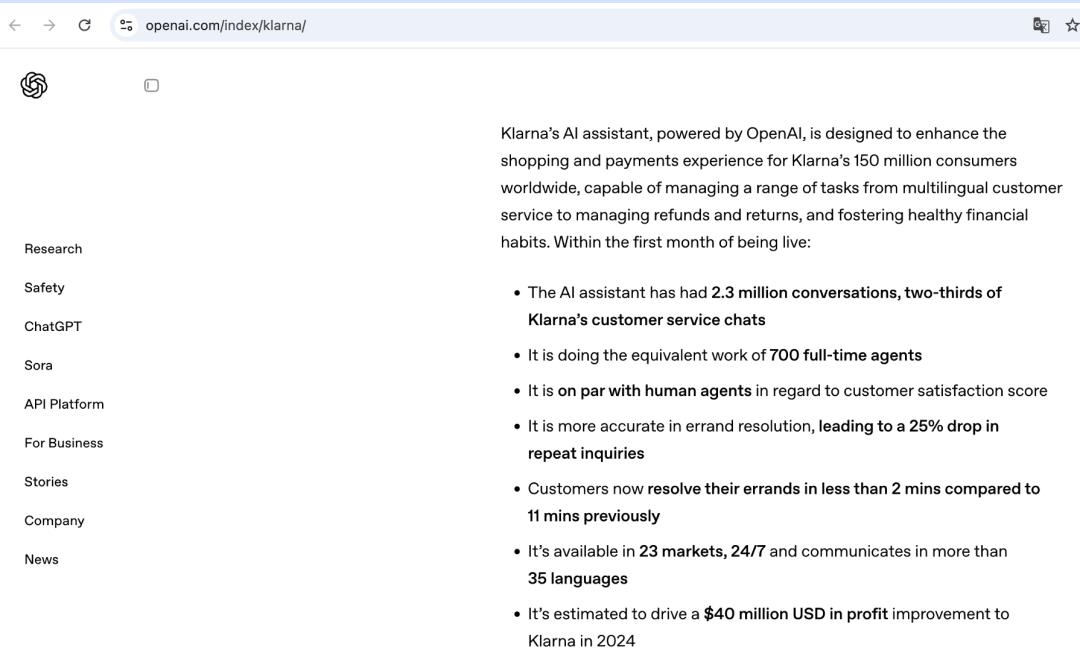The width and height of the screenshot is (1080, 662).
Task: Go to ChatGPT in the sidebar
Action: tap(53, 327)
